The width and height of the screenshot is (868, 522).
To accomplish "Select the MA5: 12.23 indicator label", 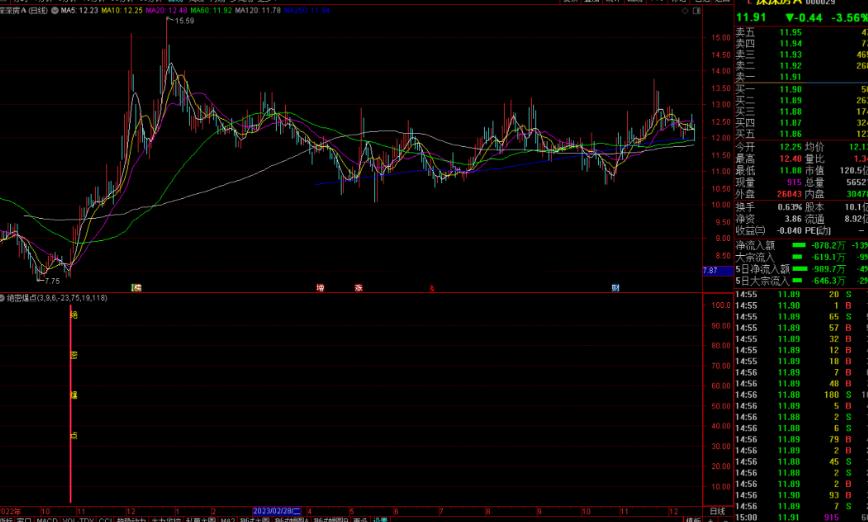I will click(79, 11).
